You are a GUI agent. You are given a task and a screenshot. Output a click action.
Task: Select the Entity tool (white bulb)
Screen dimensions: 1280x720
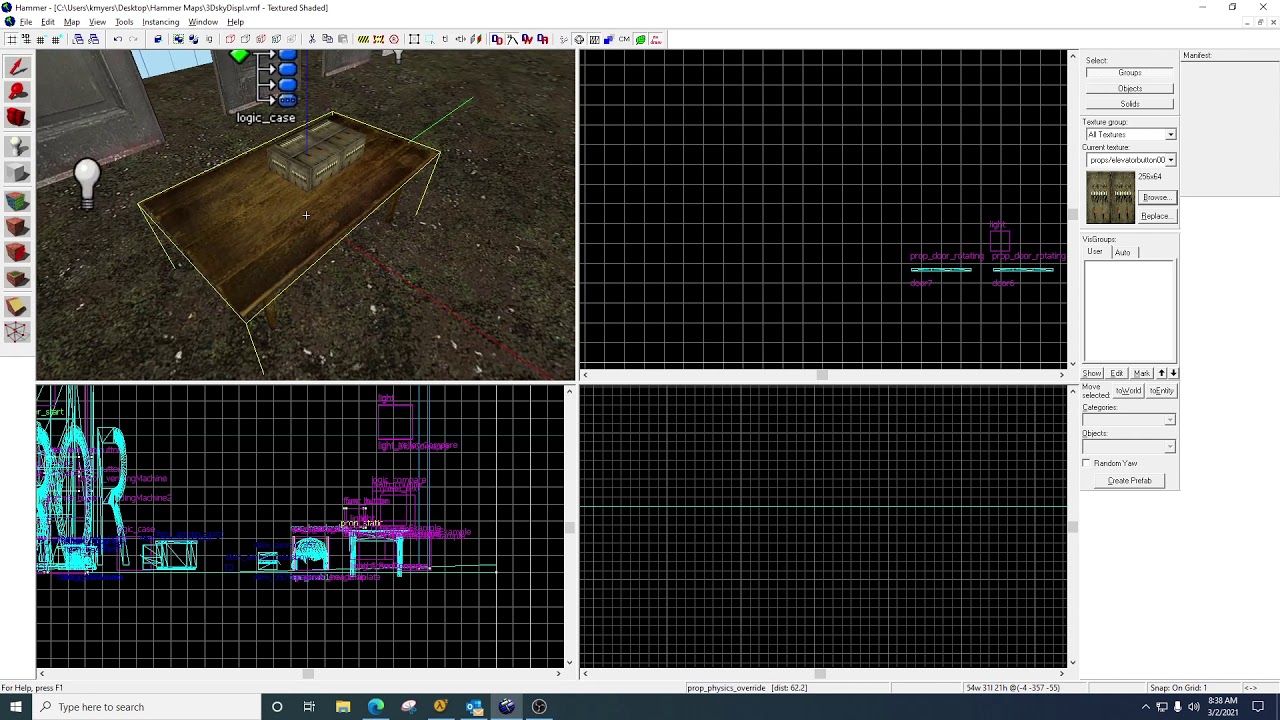[x=17, y=147]
